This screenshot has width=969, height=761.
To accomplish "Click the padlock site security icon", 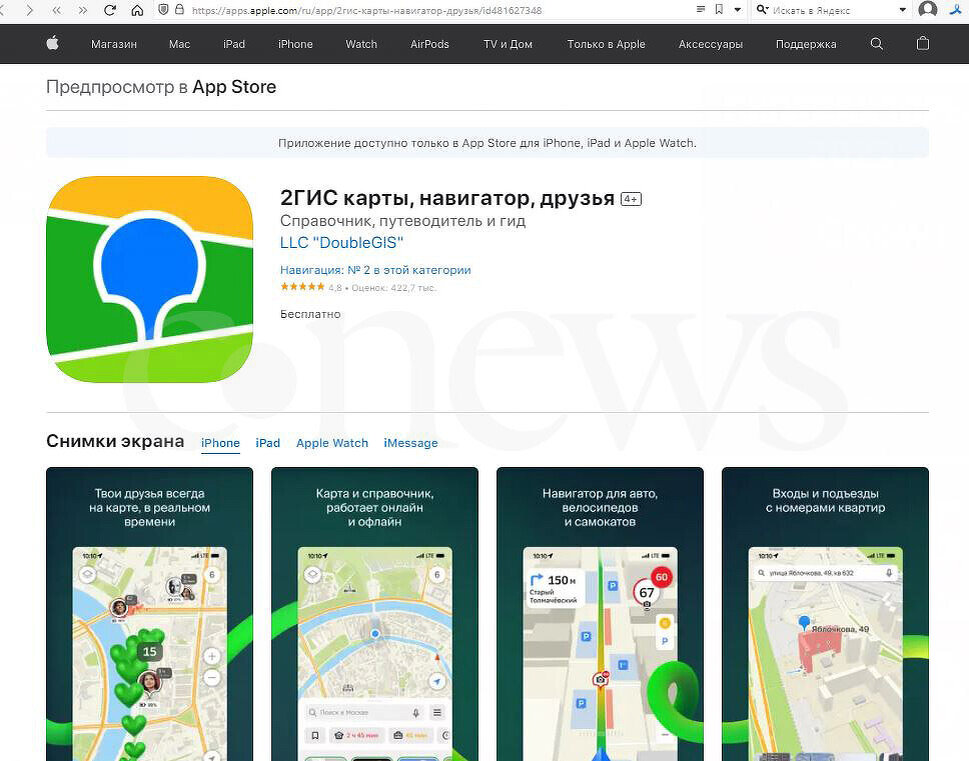I will [x=179, y=9].
